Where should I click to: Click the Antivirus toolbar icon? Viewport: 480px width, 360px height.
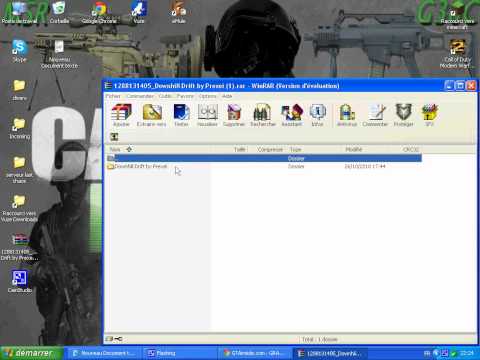click(x=347, y=115)
